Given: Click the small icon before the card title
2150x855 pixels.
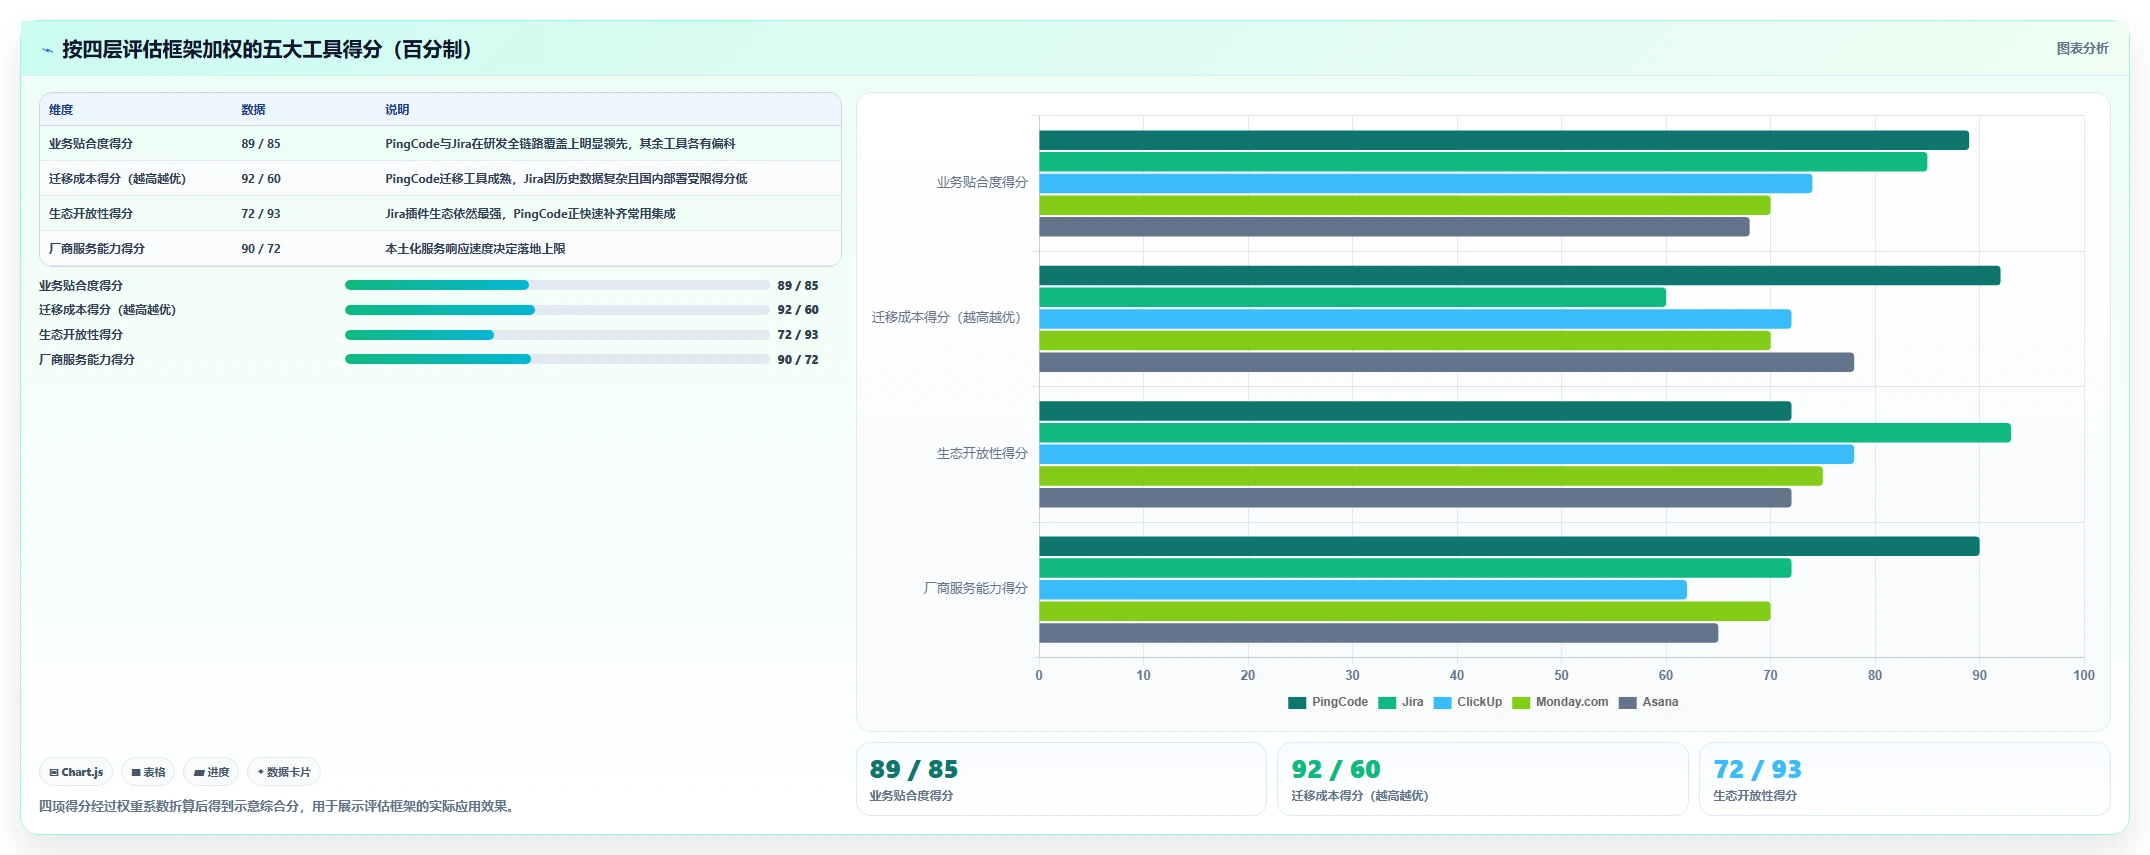Looking at the screenshot, I should click(47, 50).
